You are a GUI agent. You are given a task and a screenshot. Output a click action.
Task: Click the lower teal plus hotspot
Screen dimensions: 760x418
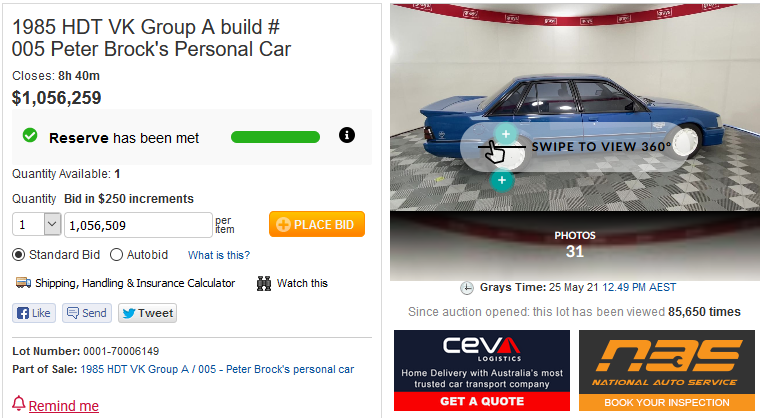point(502,180)
